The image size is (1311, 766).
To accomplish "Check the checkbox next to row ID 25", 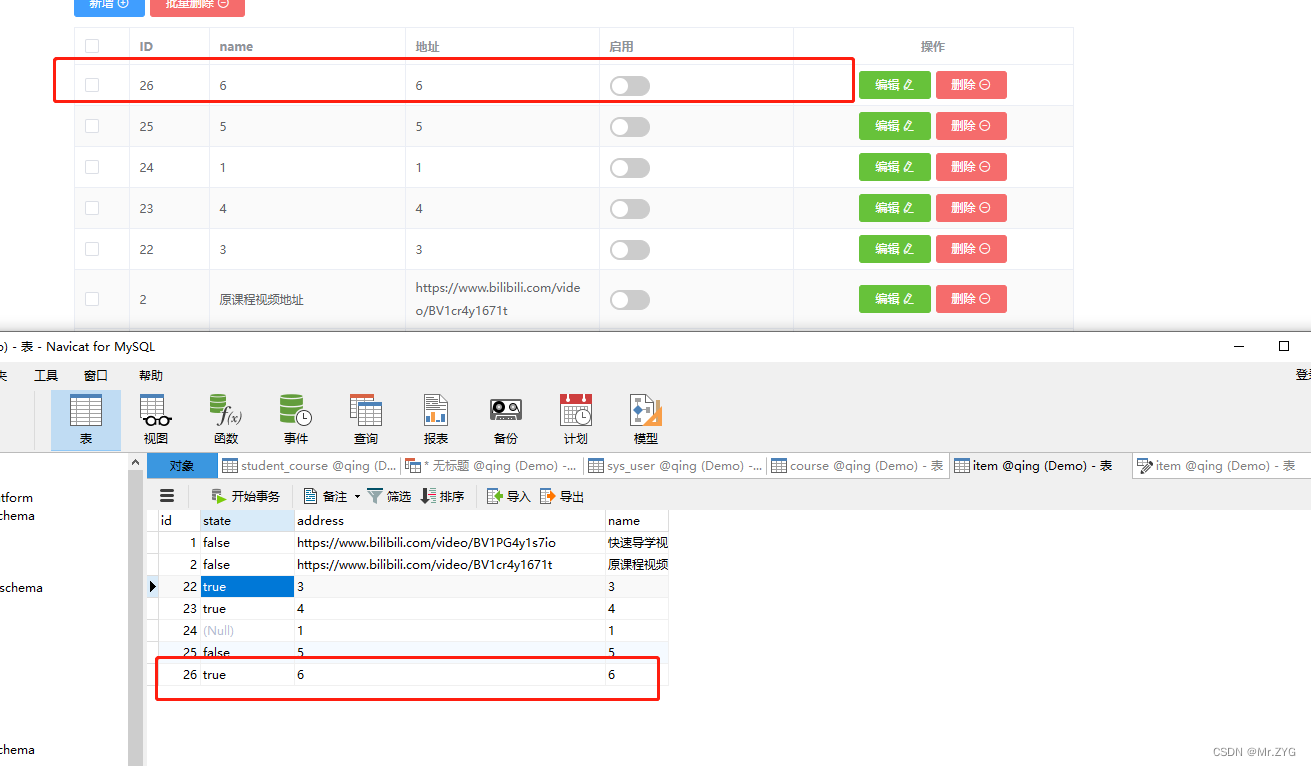I will [x=92, y=126].
